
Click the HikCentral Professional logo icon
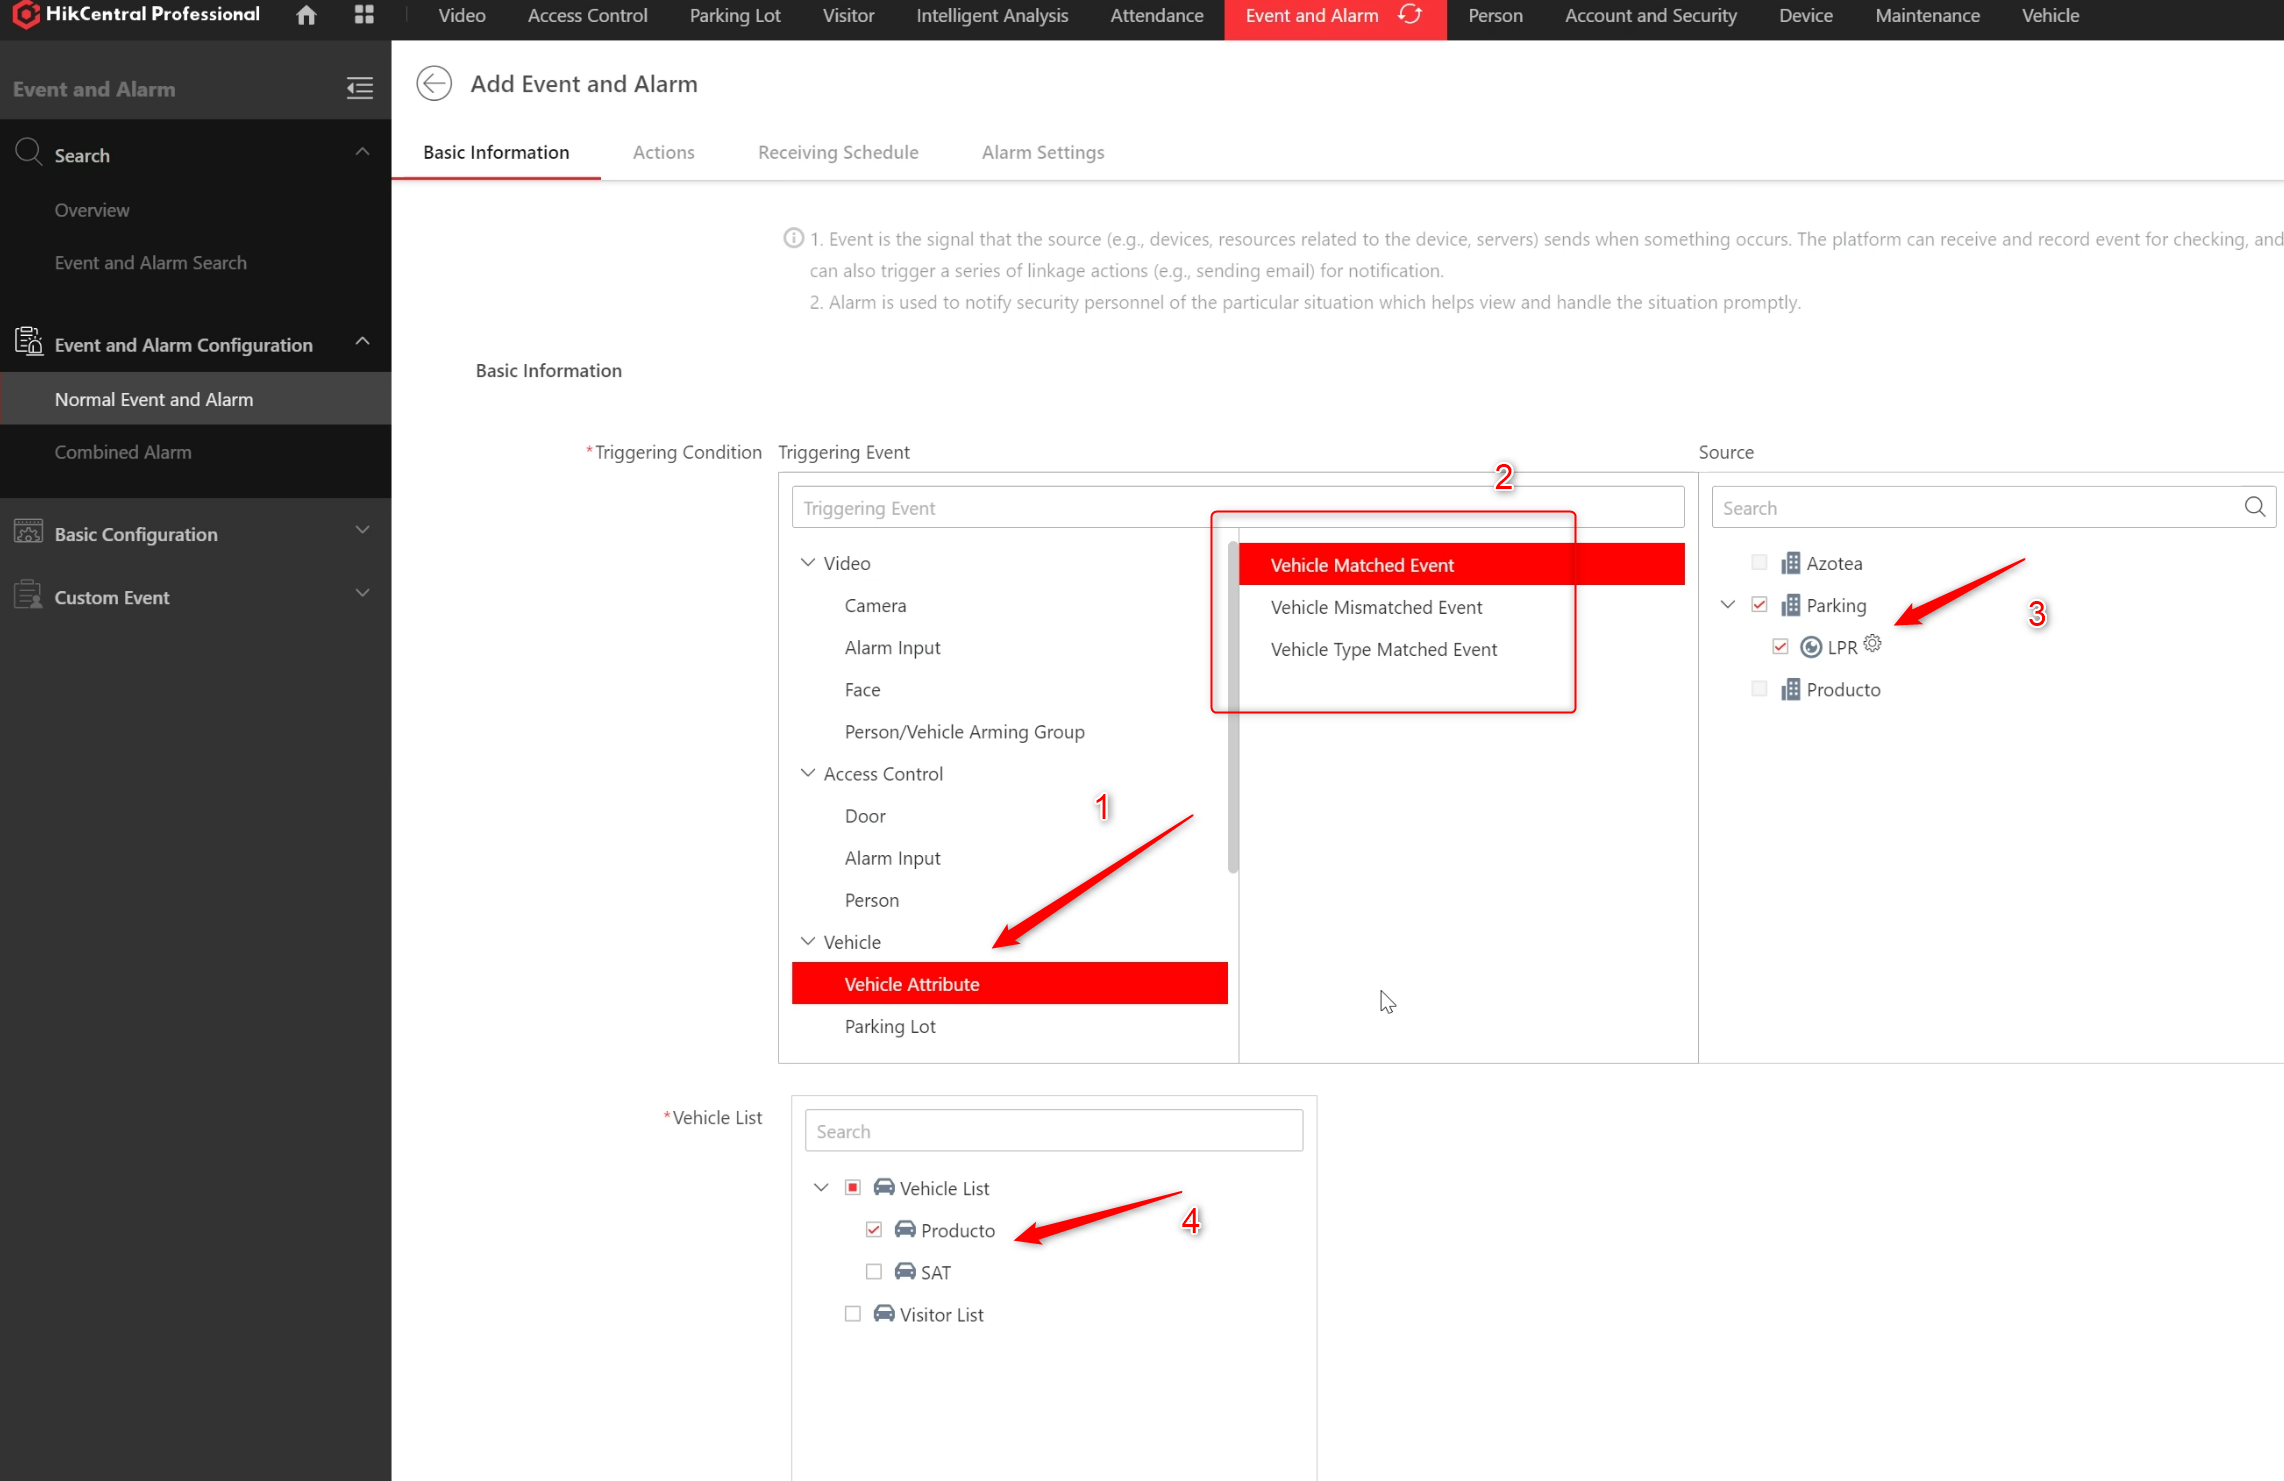coord(25,15)
